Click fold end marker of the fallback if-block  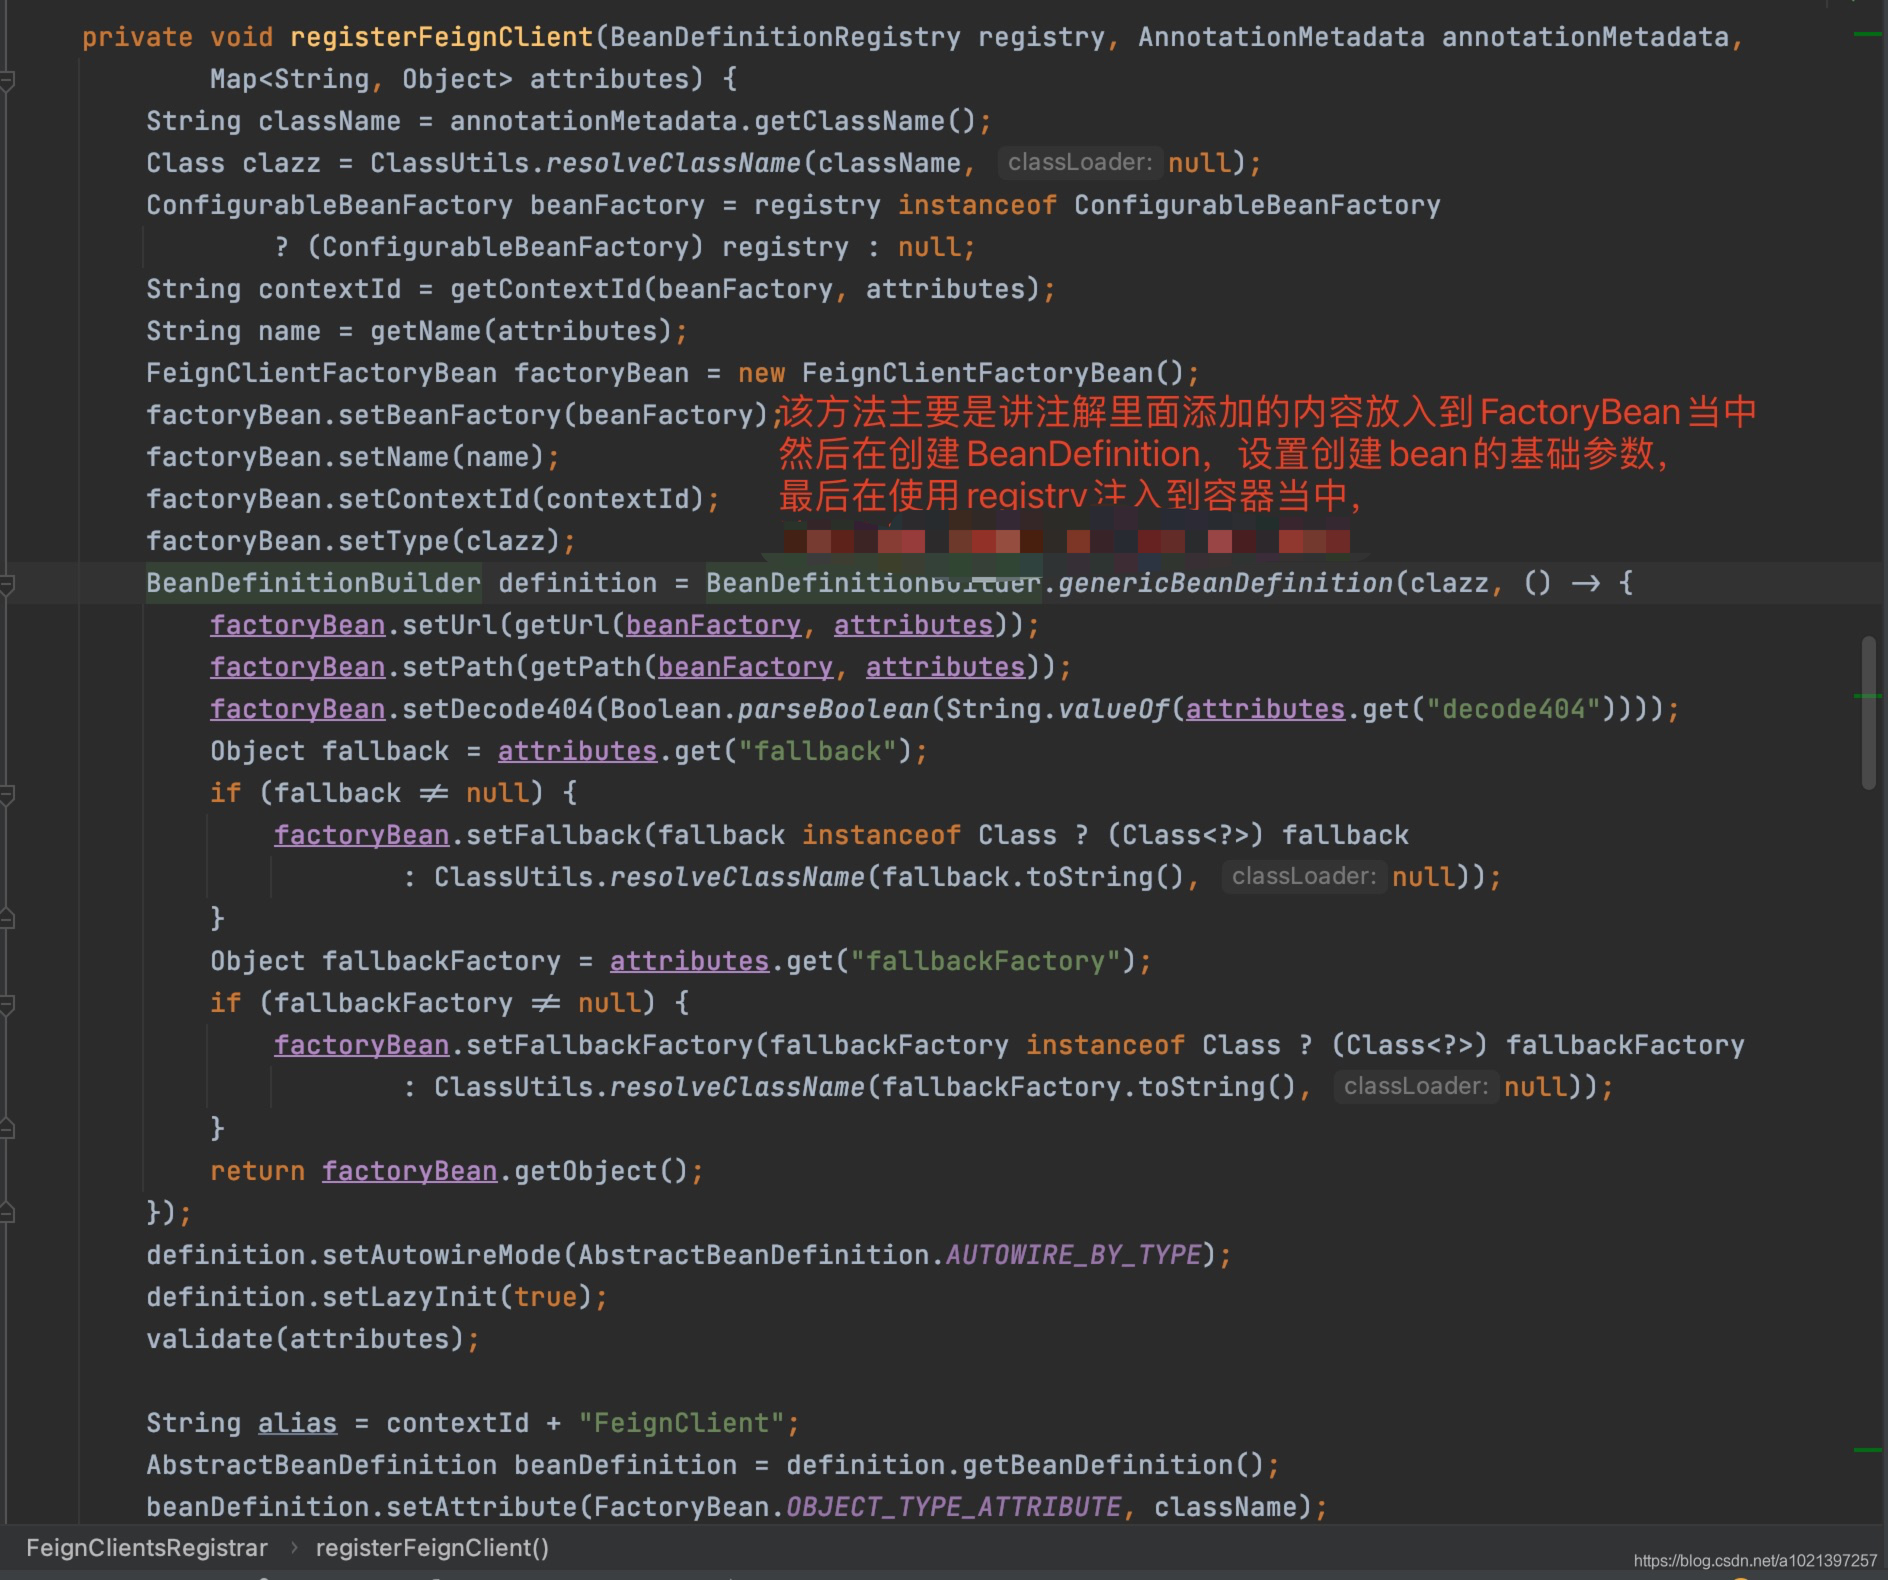(7, 919)
